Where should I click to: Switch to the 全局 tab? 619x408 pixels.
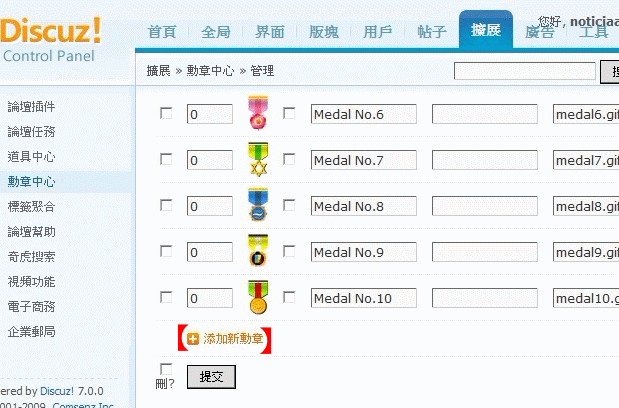[x=216, y=32]
